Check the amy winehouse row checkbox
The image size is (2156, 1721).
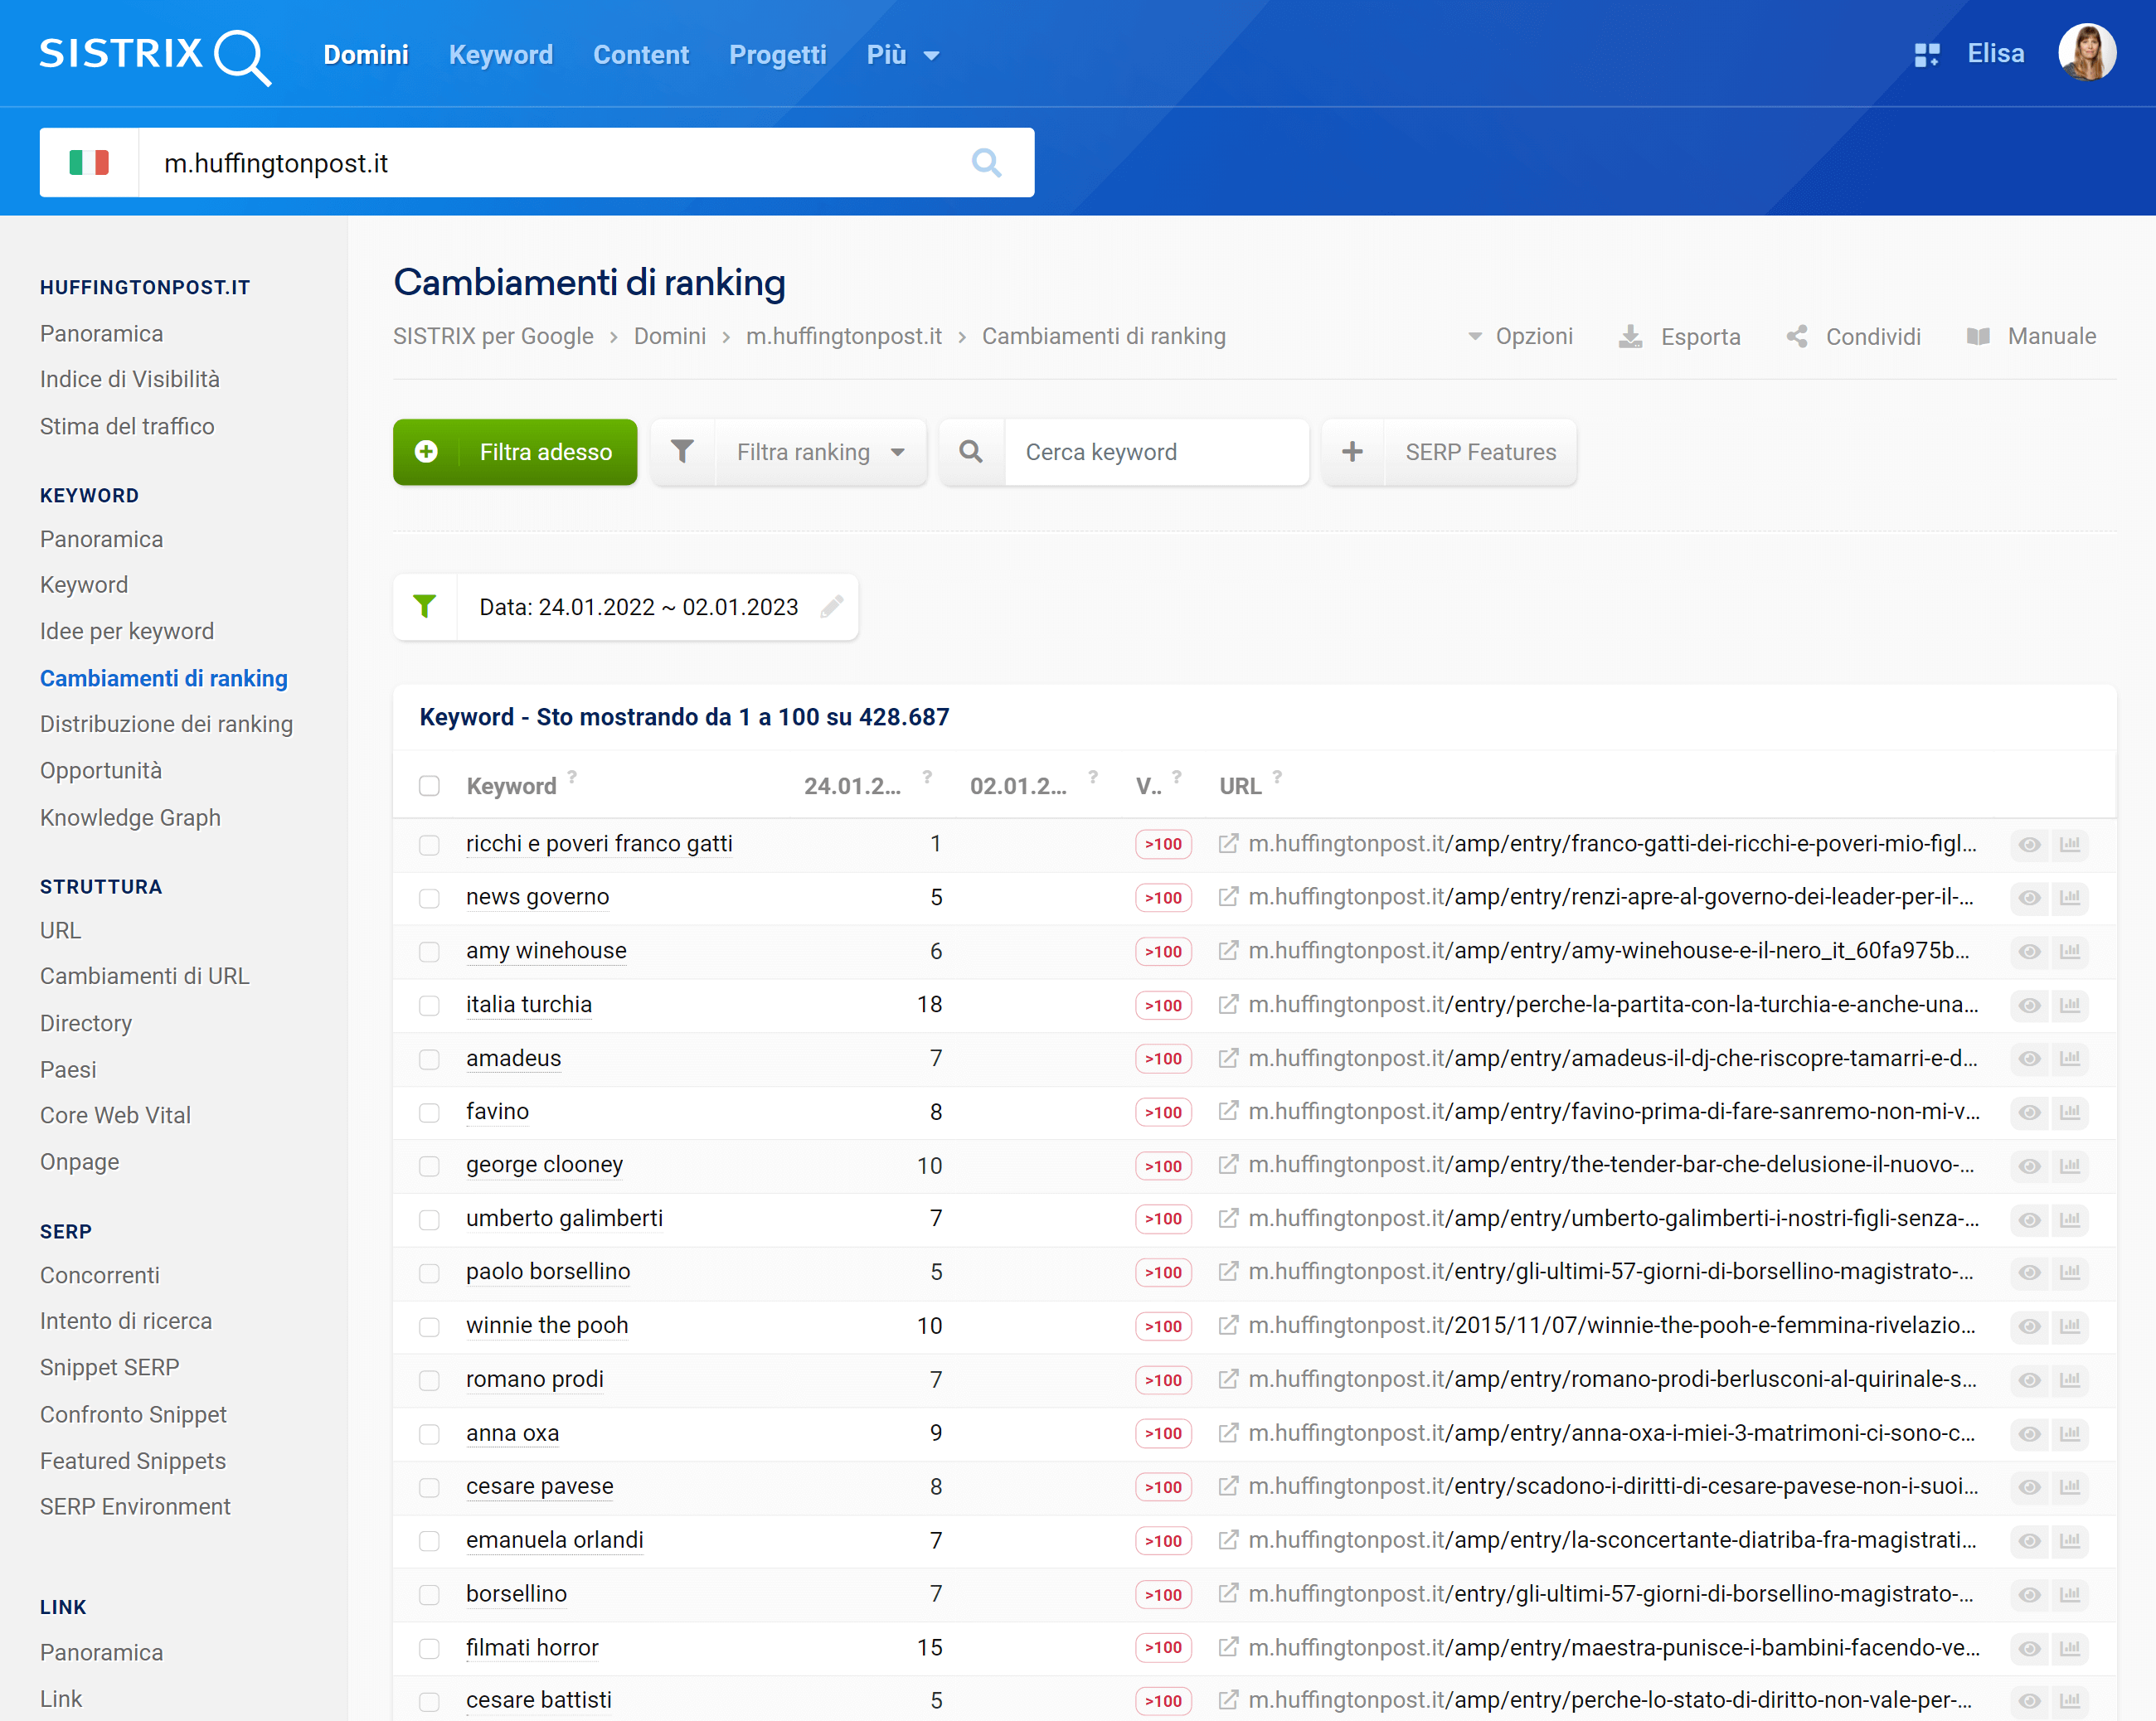[429, 951]
